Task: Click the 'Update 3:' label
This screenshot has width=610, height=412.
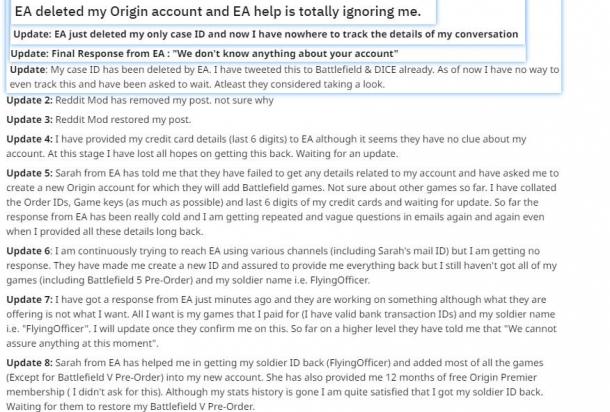Action: click(x=29, y=120)
